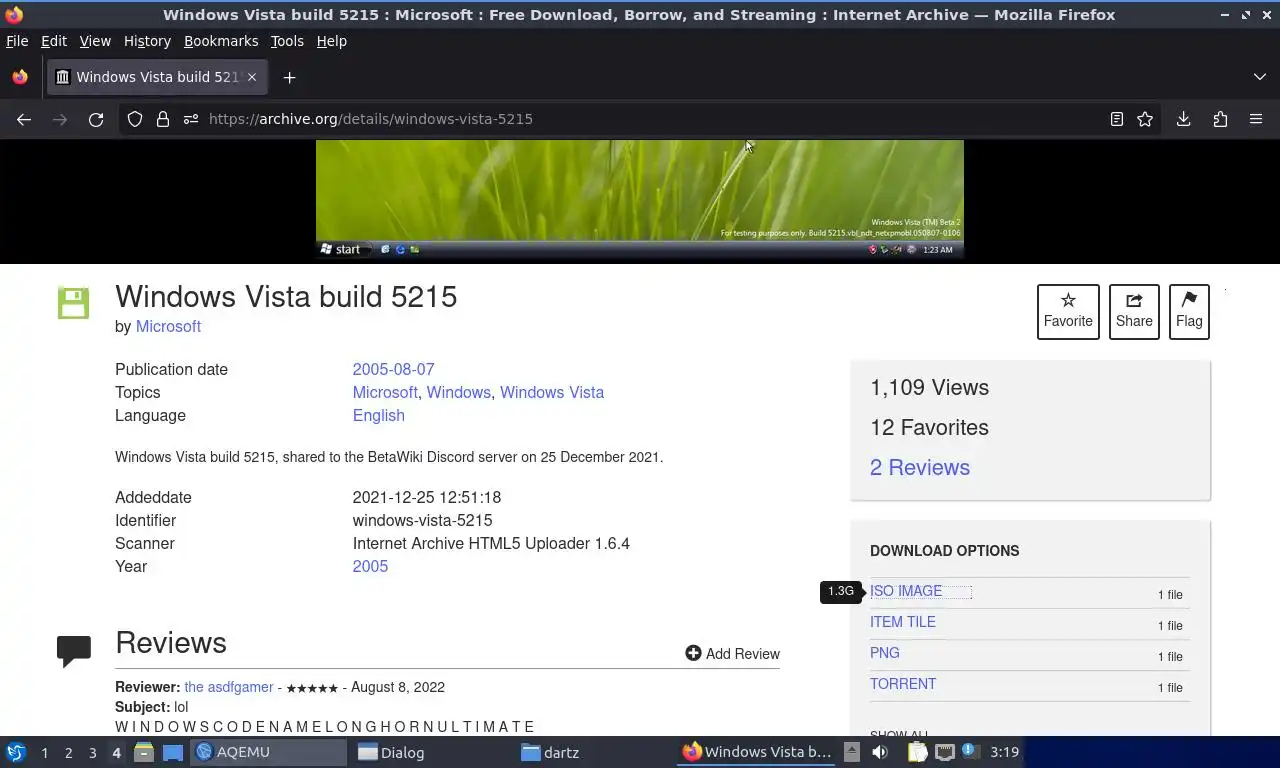Switch to workspace 3

tap(92, 753)
